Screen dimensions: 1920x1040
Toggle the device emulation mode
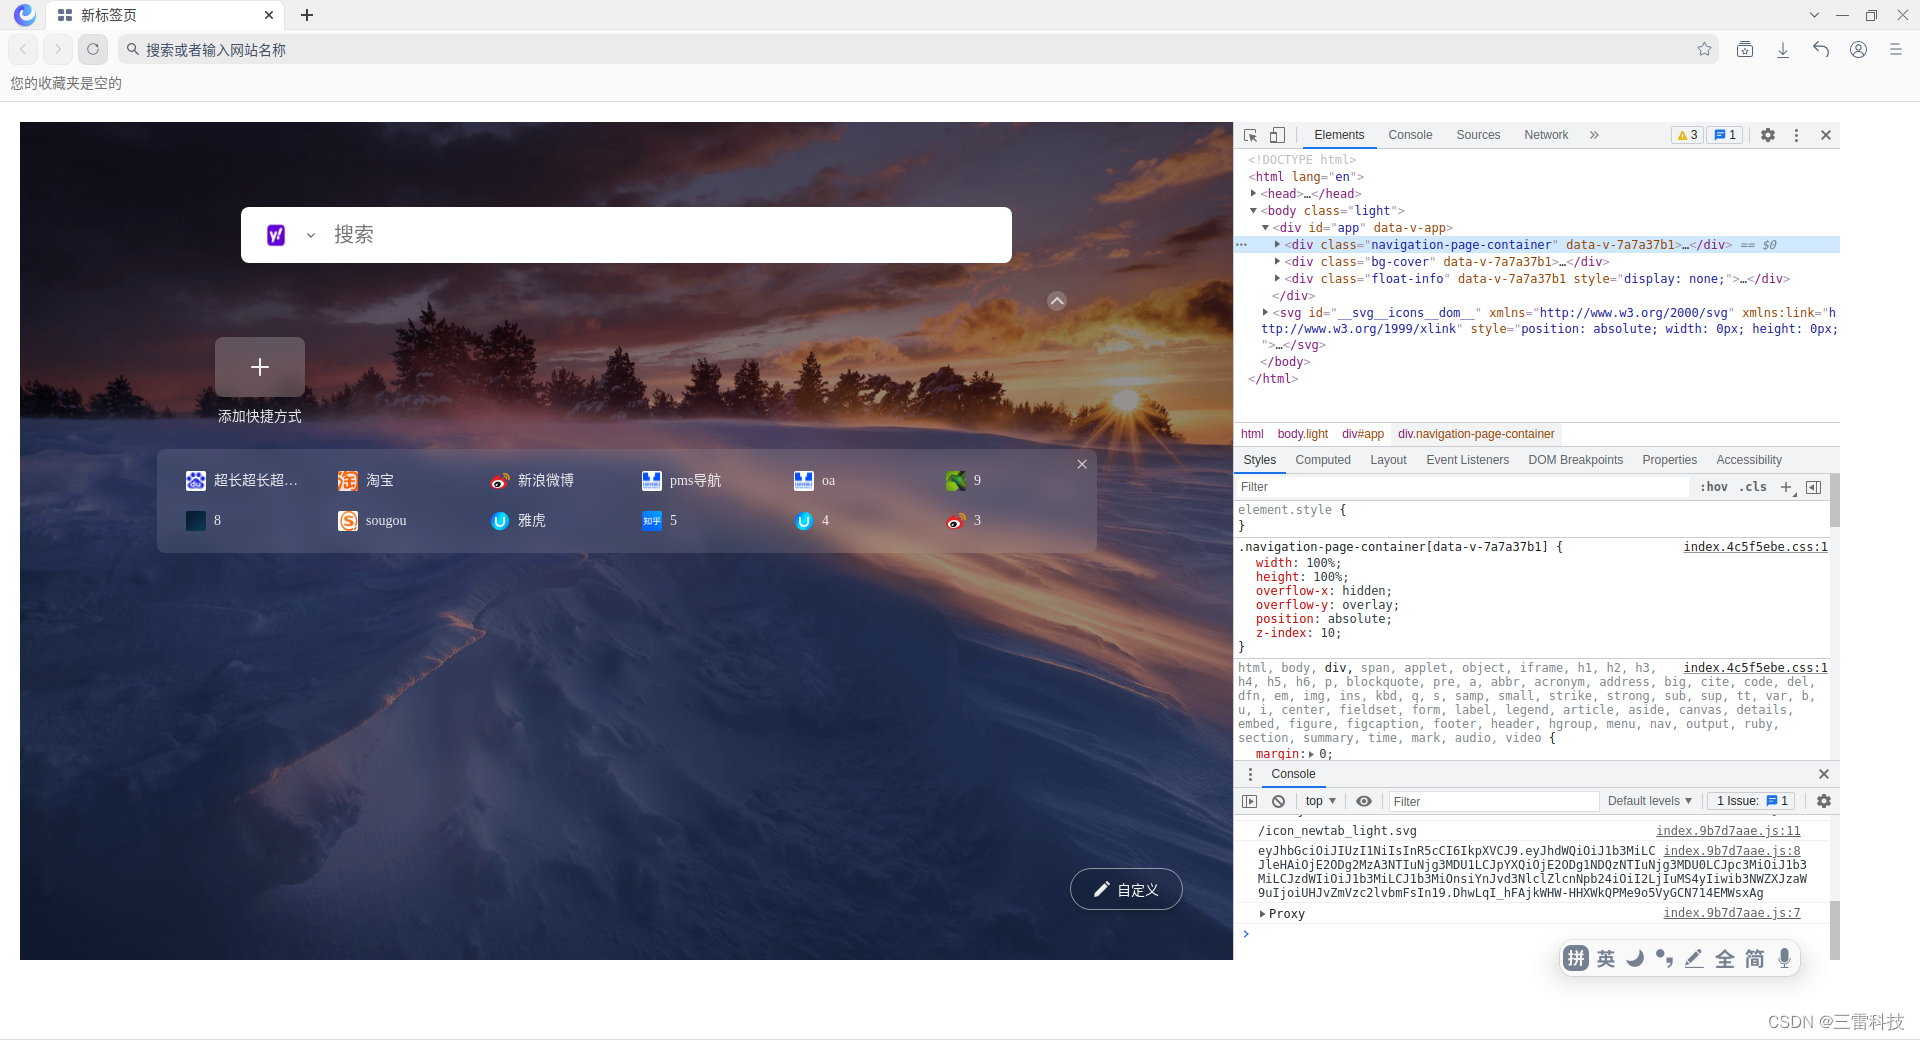tap(1277, 135)
